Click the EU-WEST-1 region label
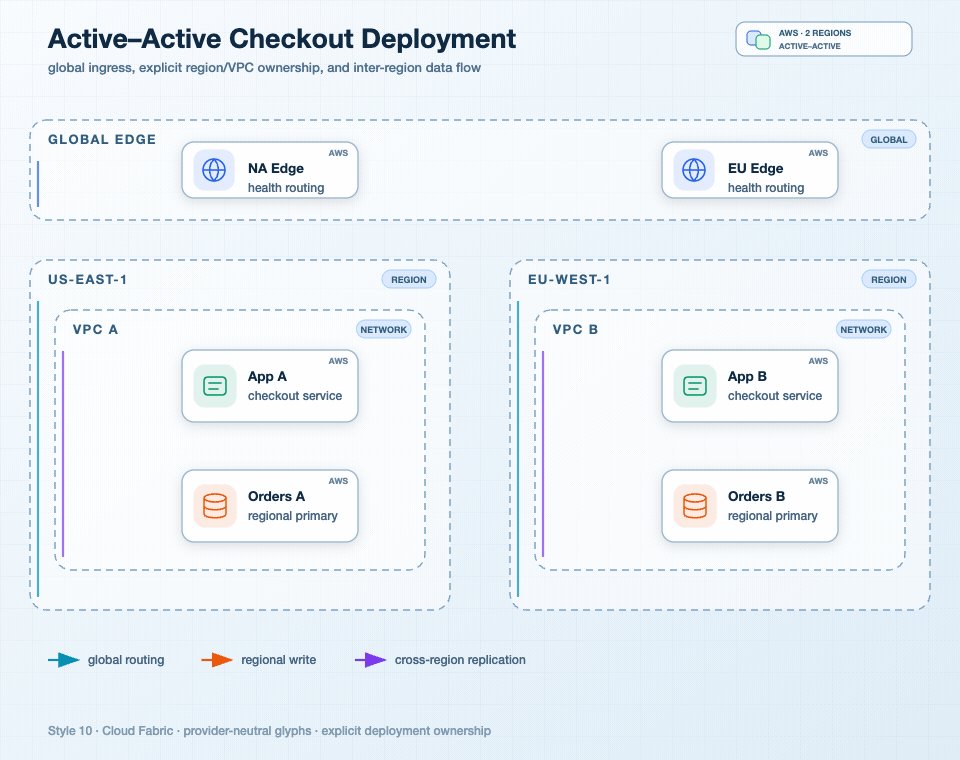The image size is (960, 760). pyautogui.click(x=569, y=280)
